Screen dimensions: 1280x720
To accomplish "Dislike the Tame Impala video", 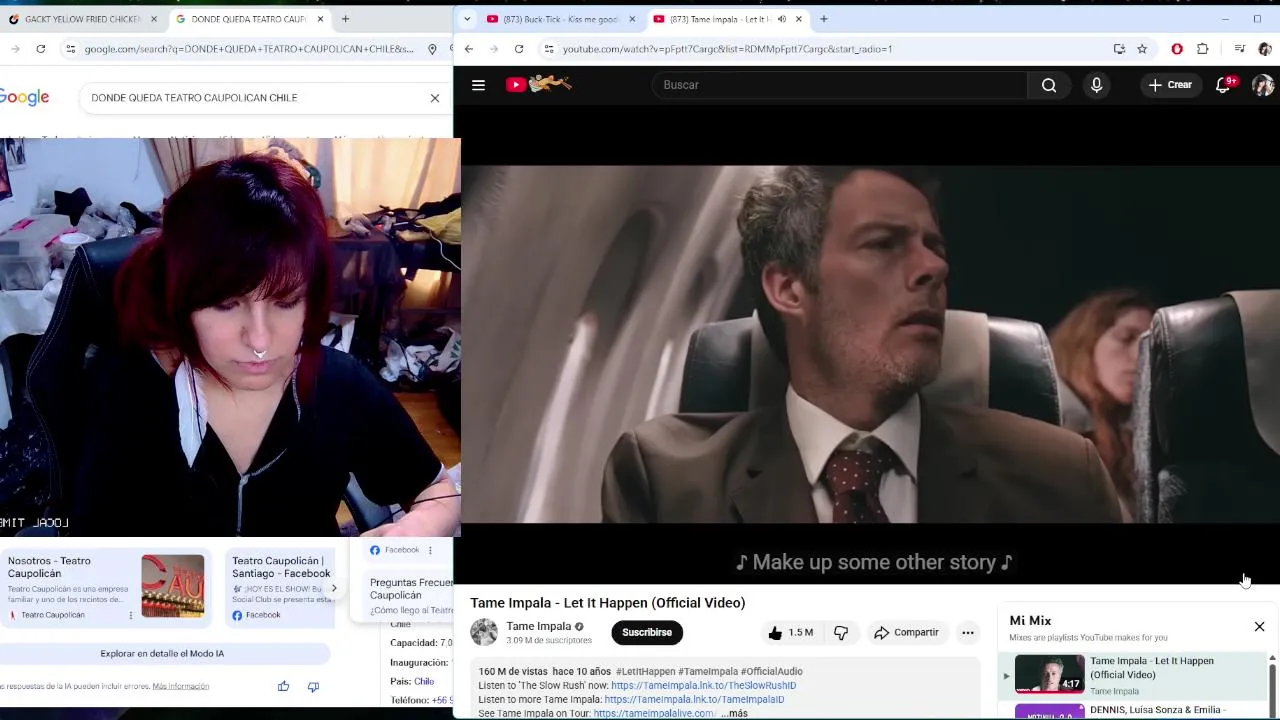I will click(x=841, y=632).
